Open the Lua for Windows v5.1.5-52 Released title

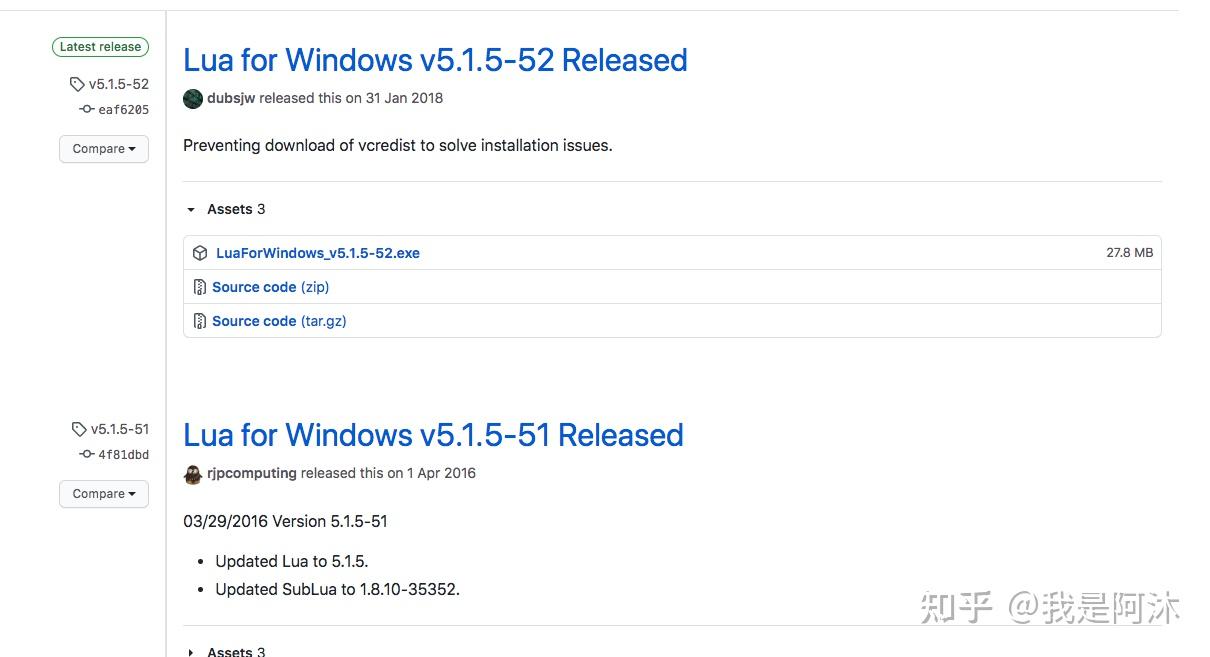click(x=435, y=60)
